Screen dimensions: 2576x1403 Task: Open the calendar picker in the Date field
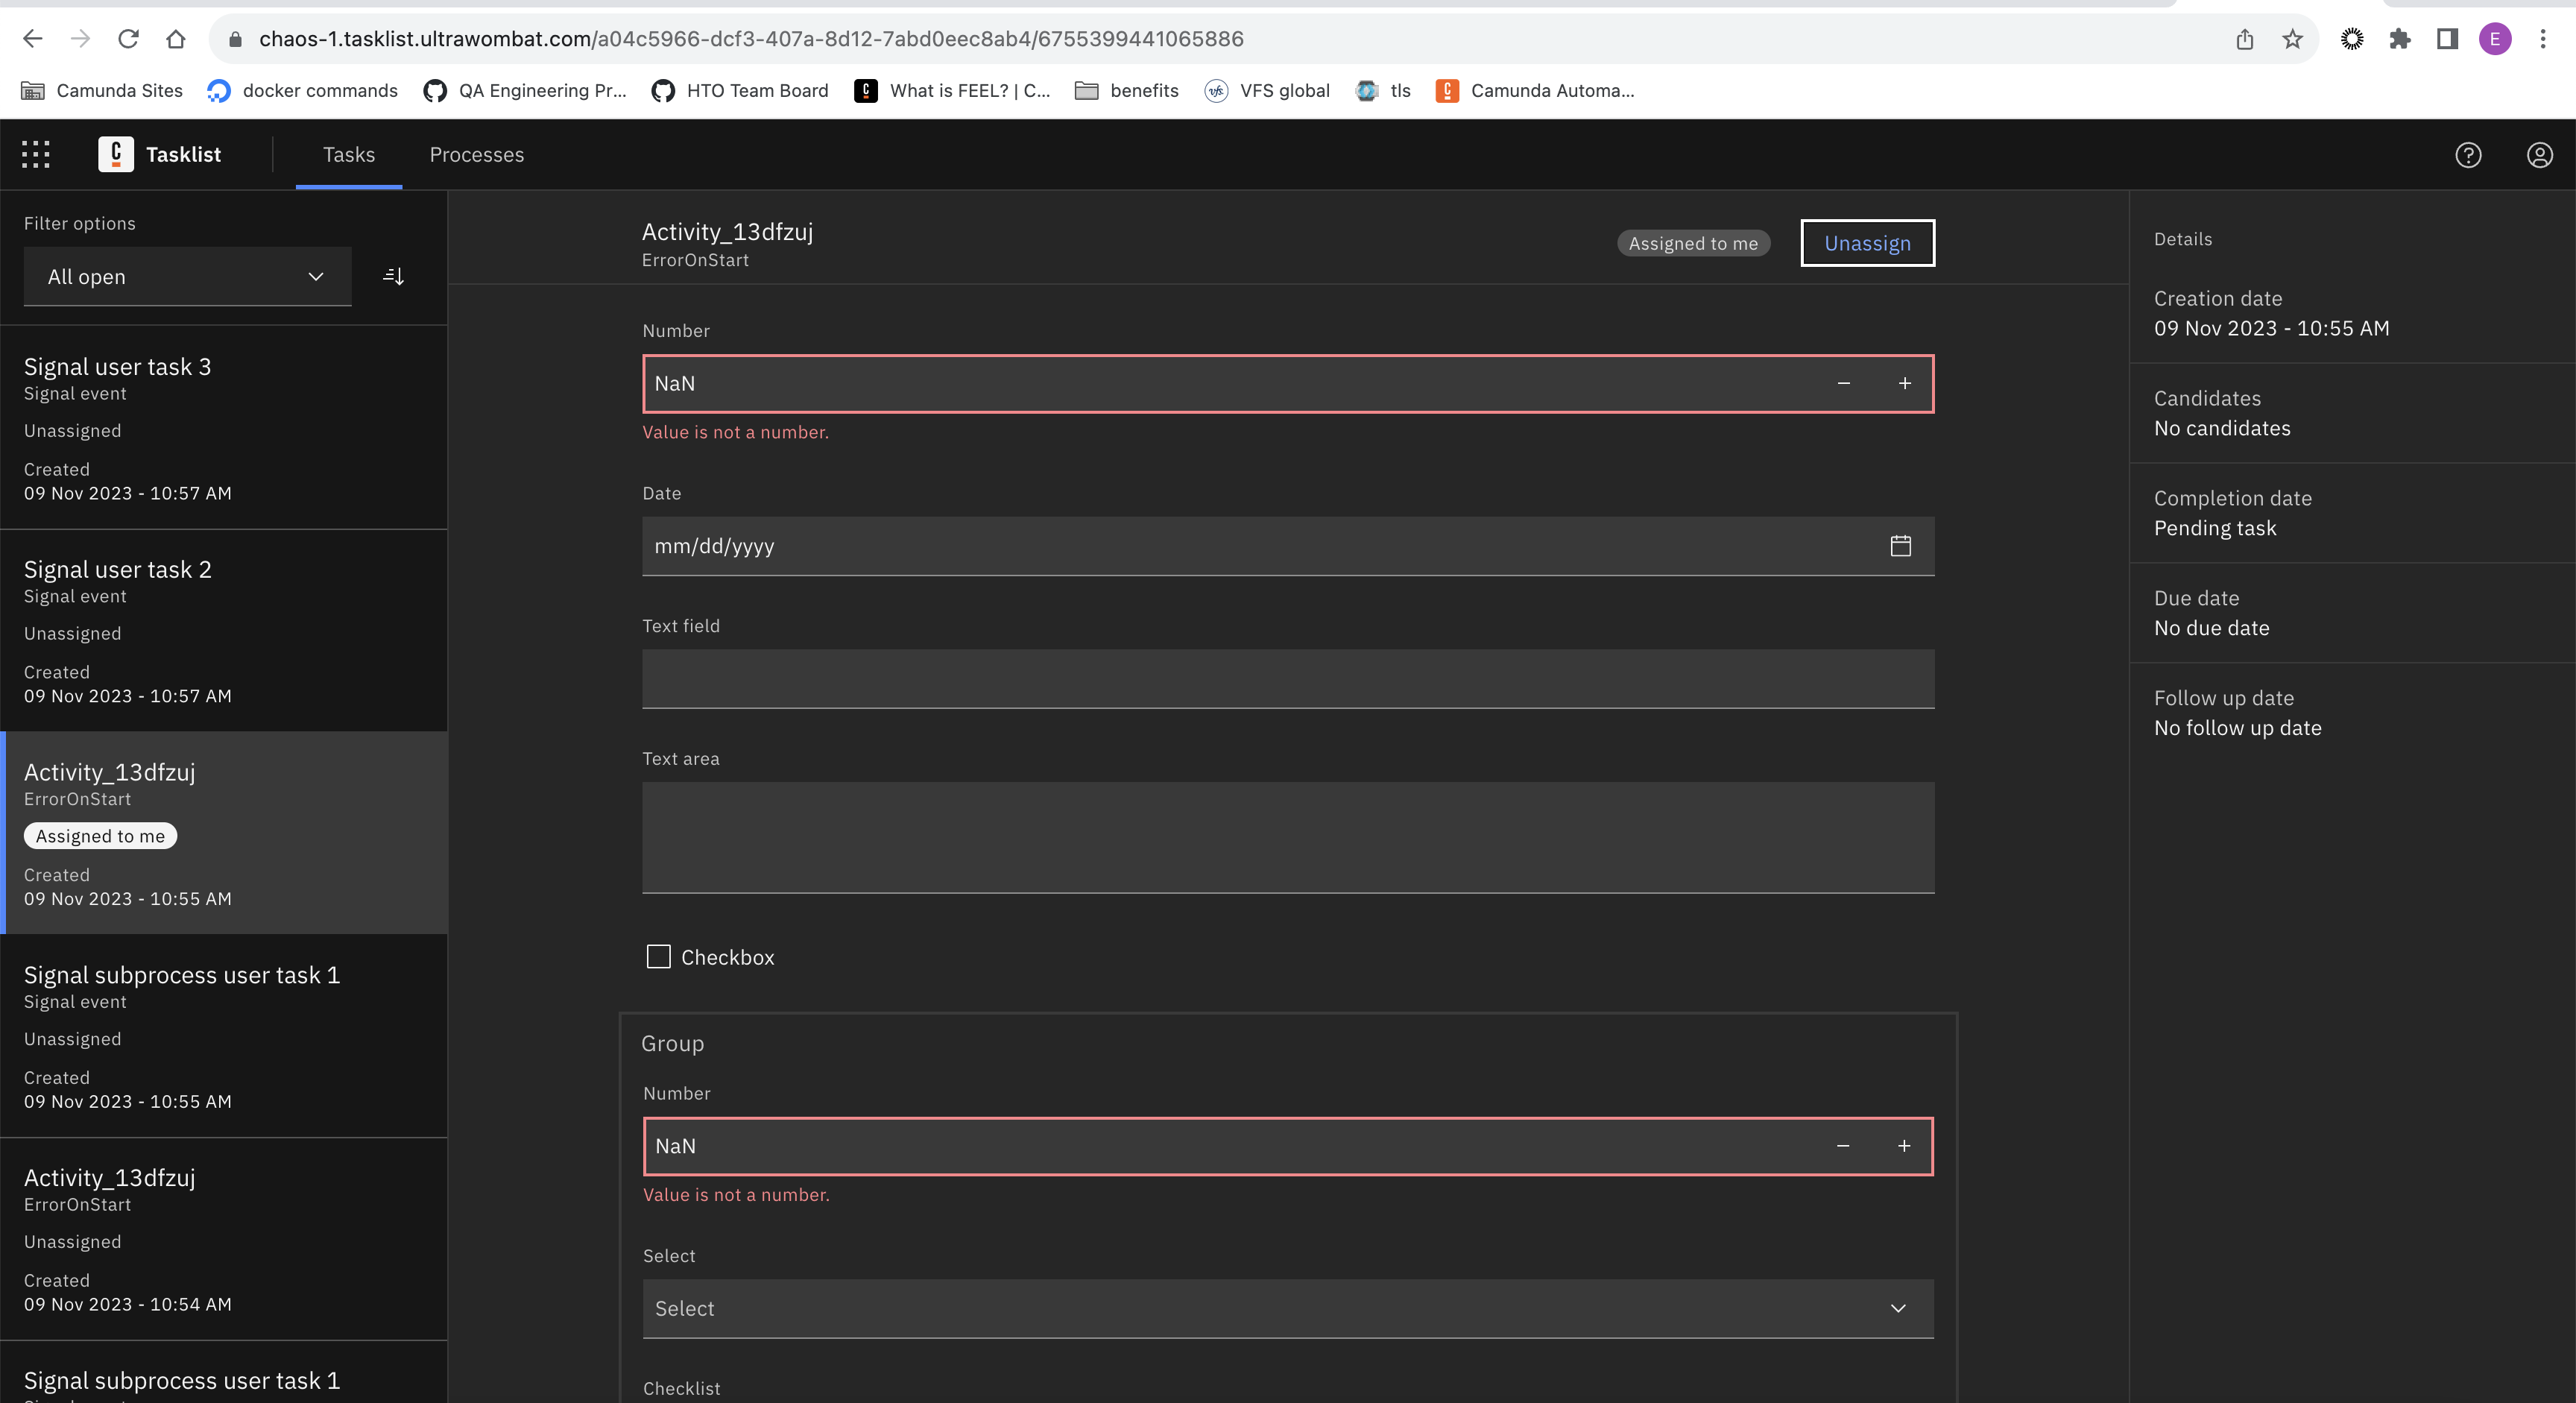1899,546
